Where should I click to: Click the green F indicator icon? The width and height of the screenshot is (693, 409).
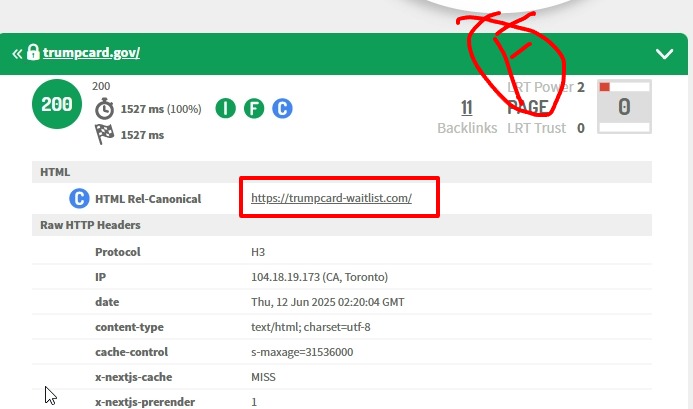click(254, 108)
